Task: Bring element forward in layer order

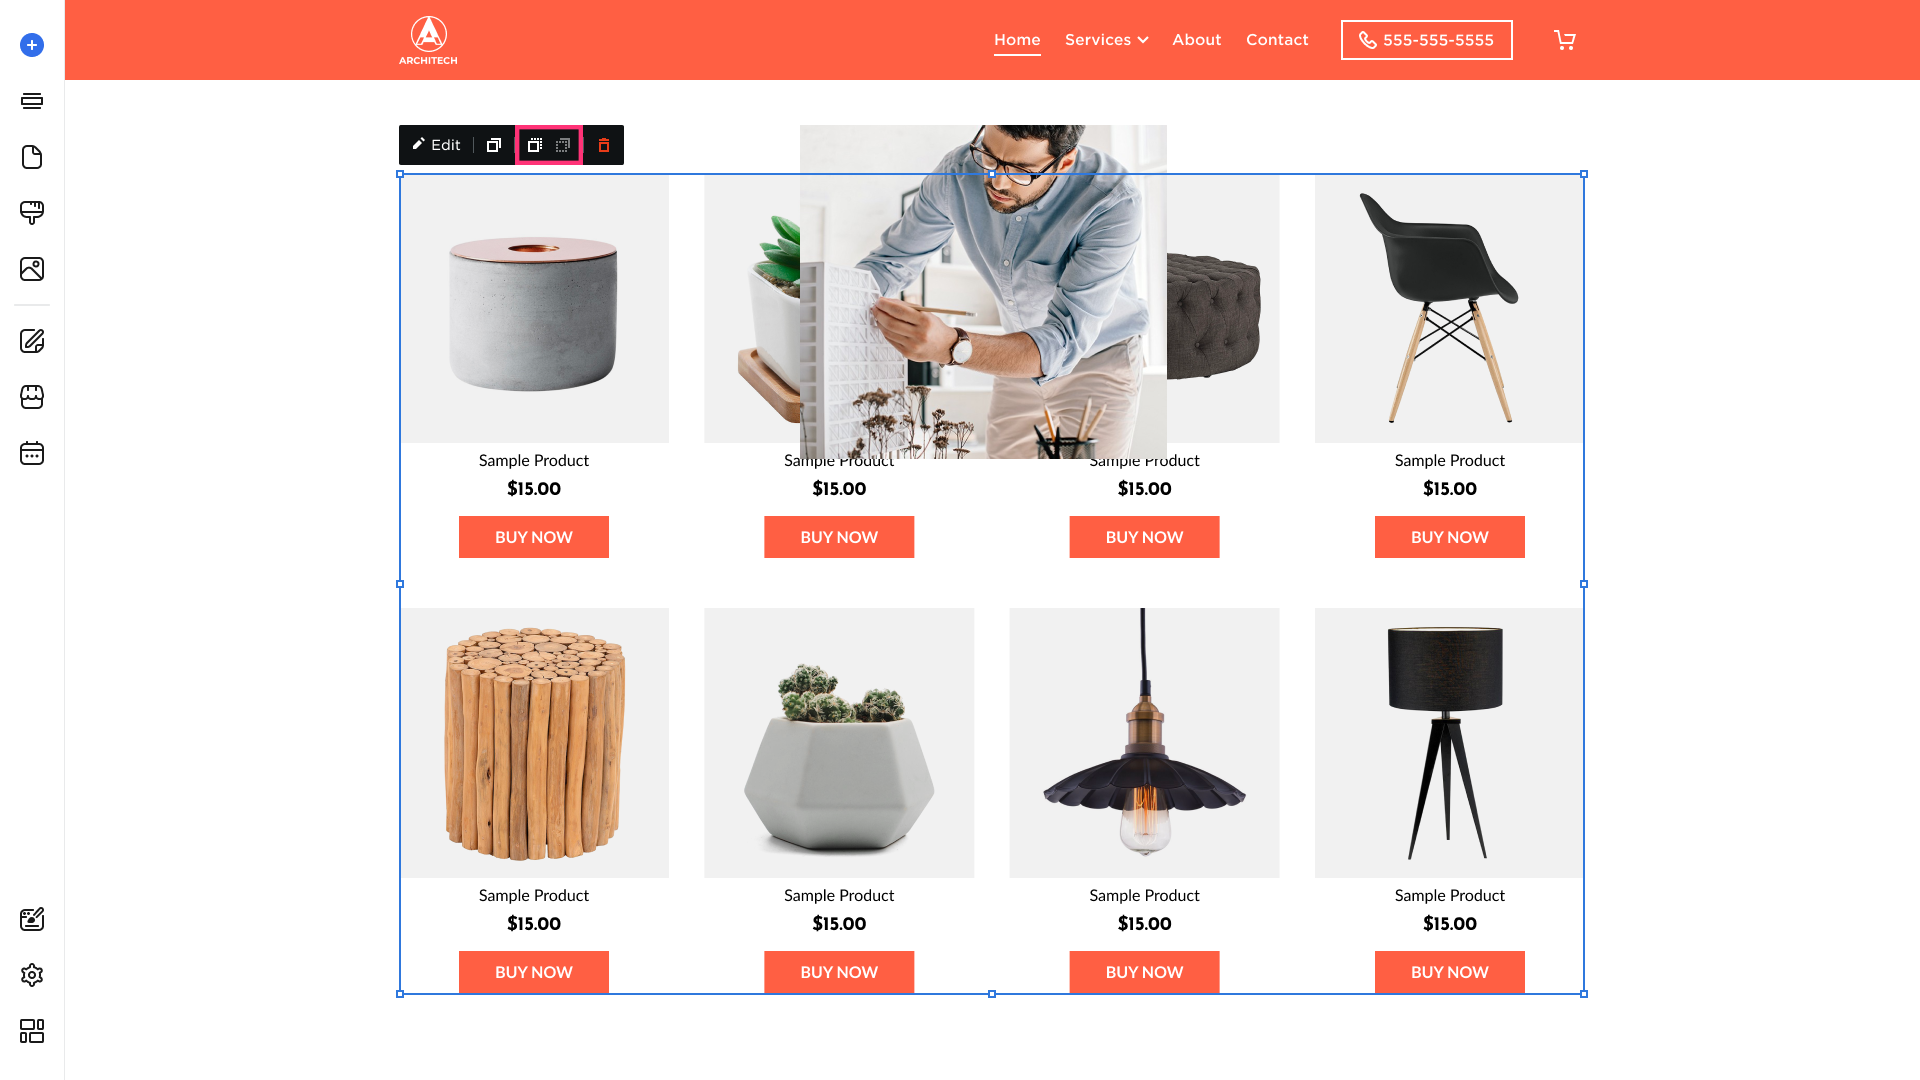Action: tap(535, 145)
